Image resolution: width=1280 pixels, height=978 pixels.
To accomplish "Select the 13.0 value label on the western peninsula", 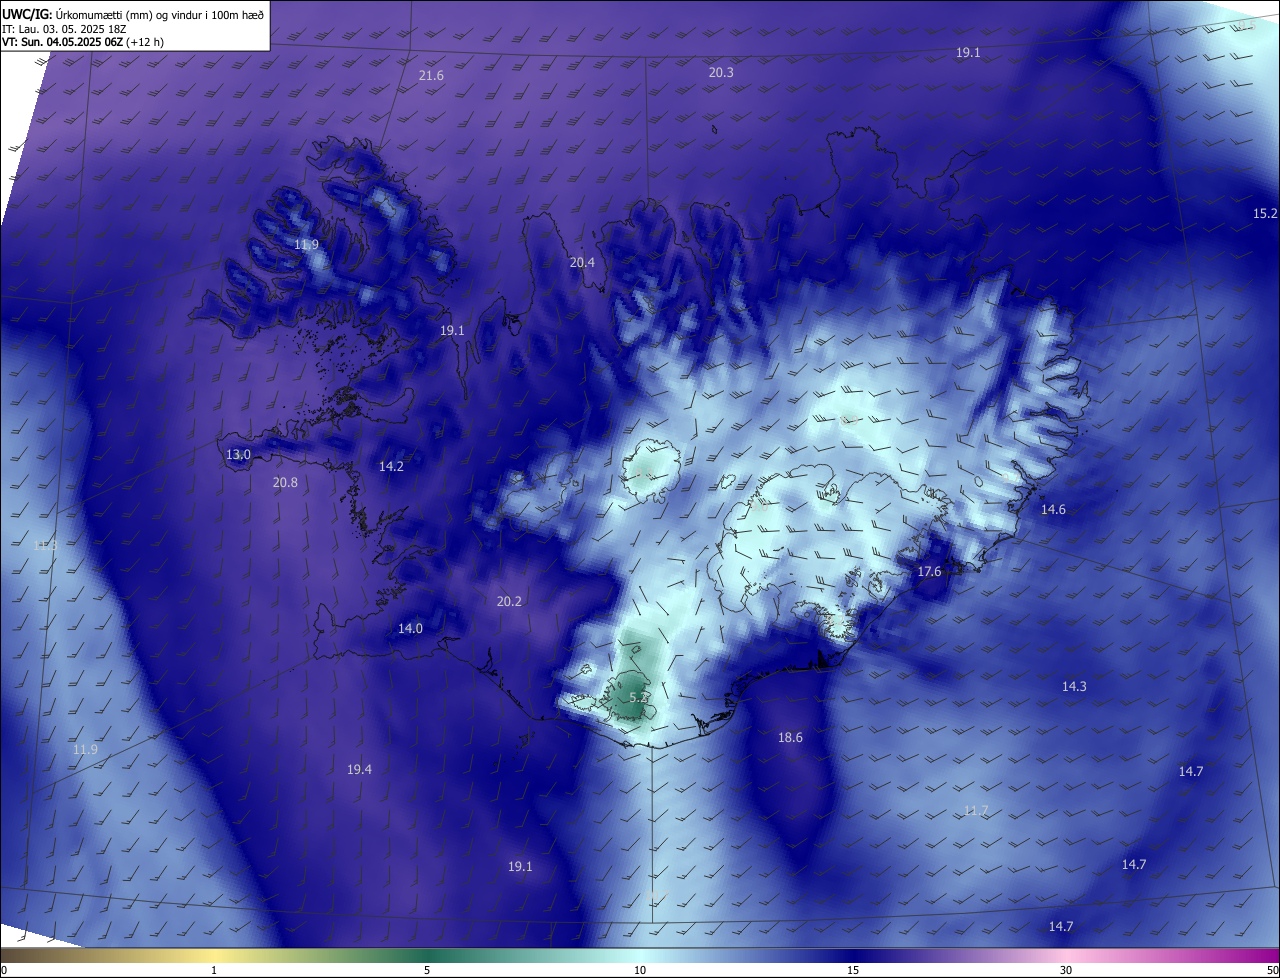I will 238,454.
